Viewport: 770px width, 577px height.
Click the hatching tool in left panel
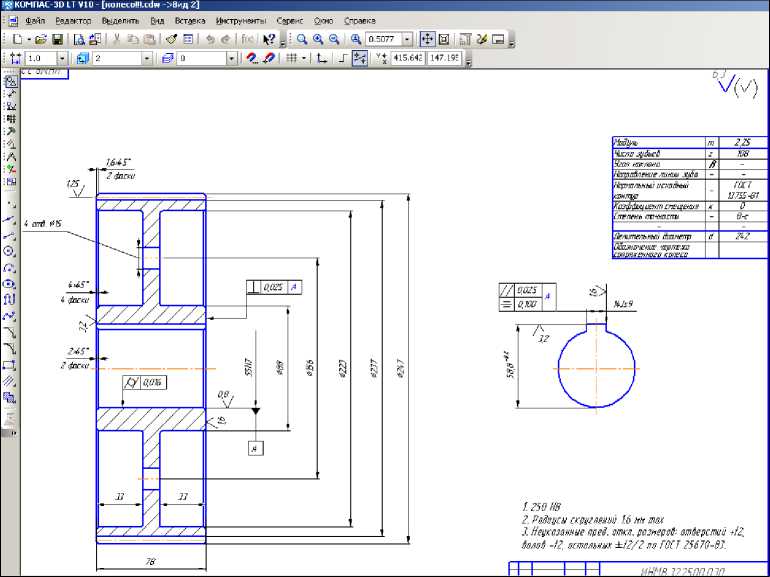click(x=10, y=381)
